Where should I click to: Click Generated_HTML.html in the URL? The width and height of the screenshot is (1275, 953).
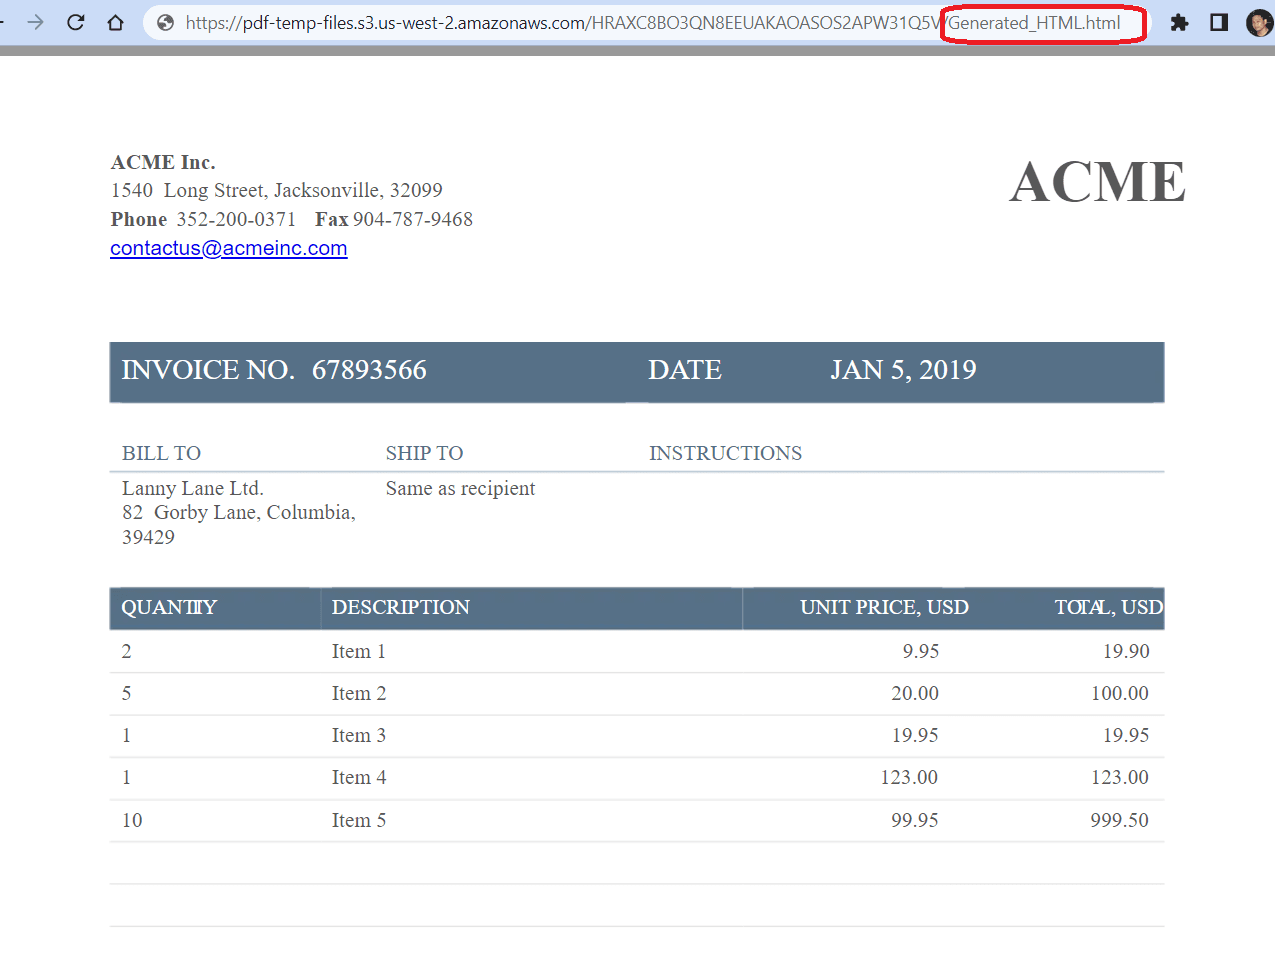tap(1034, 23)
